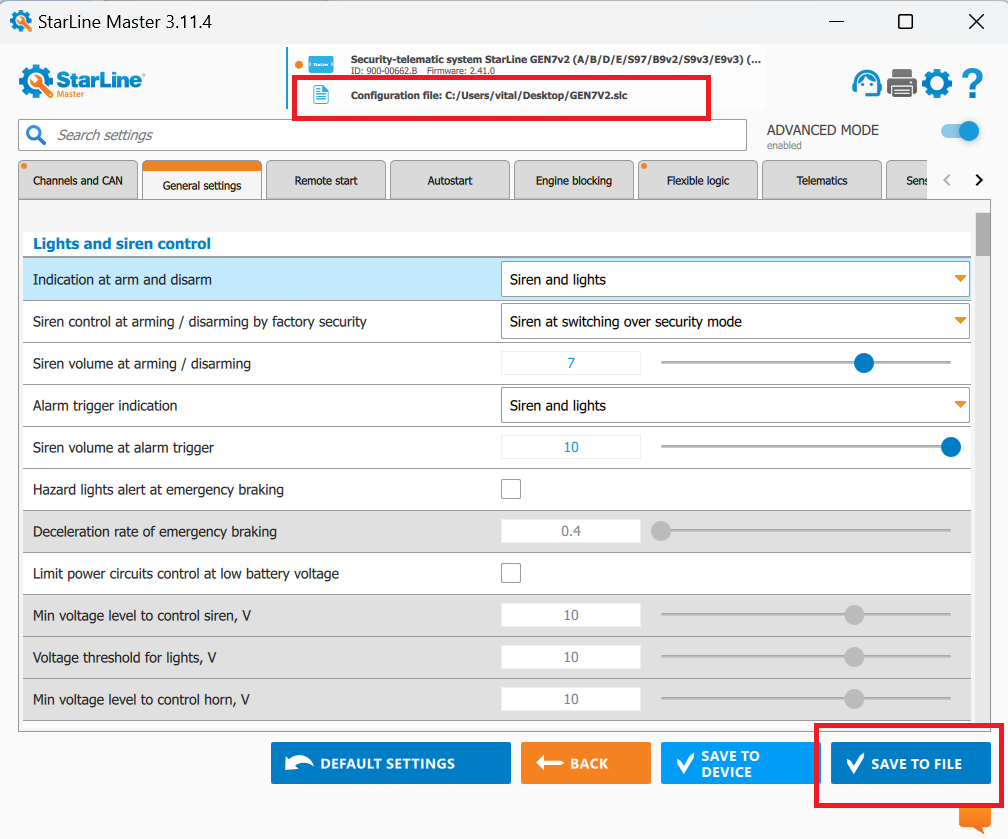
Task: Open the support headset icon
Action: pos(867,83)
